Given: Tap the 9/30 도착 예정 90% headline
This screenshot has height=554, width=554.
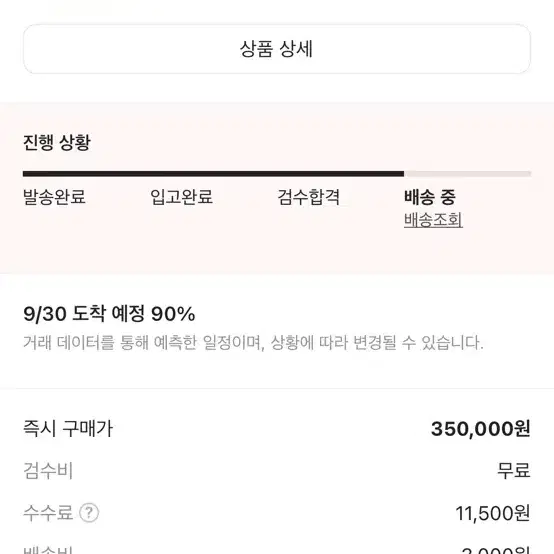Looking at the screenshot, I should [x=109, y=313].
